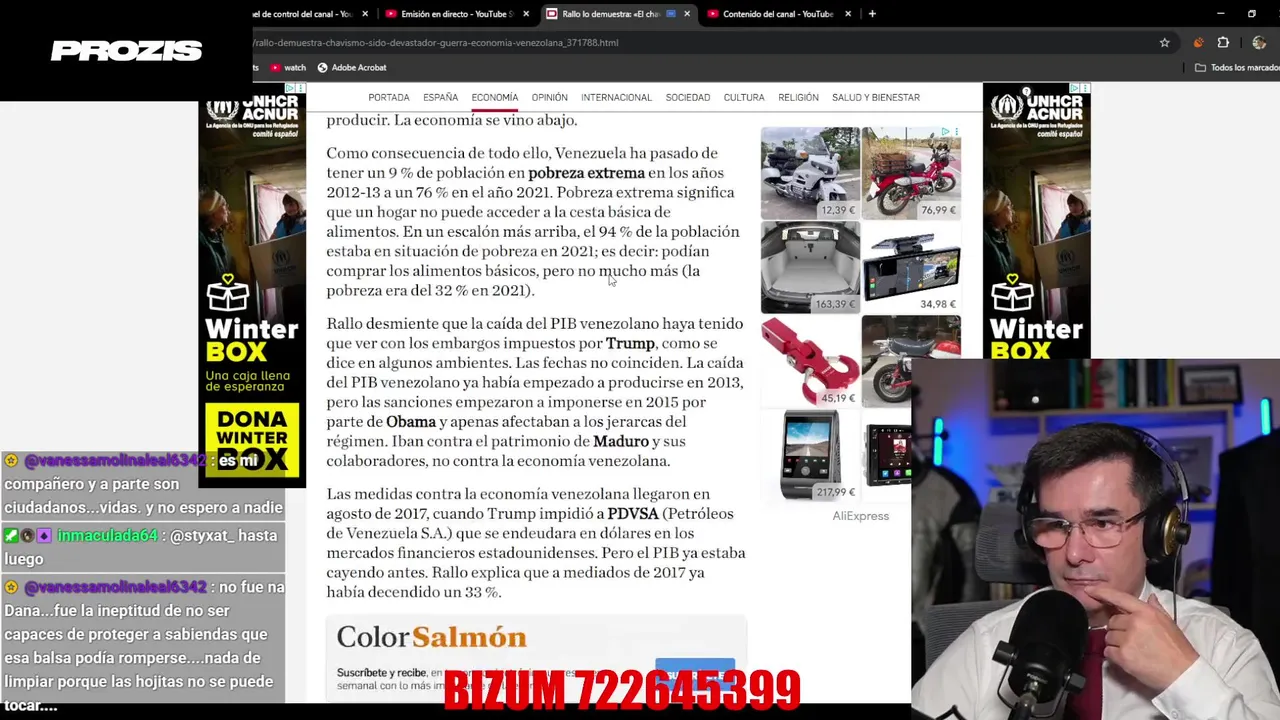Image resolution: width=1280 pixels, height=720 pixels.
Task: Follow the 'Obama' bold link
Action: tap(411, 422)
